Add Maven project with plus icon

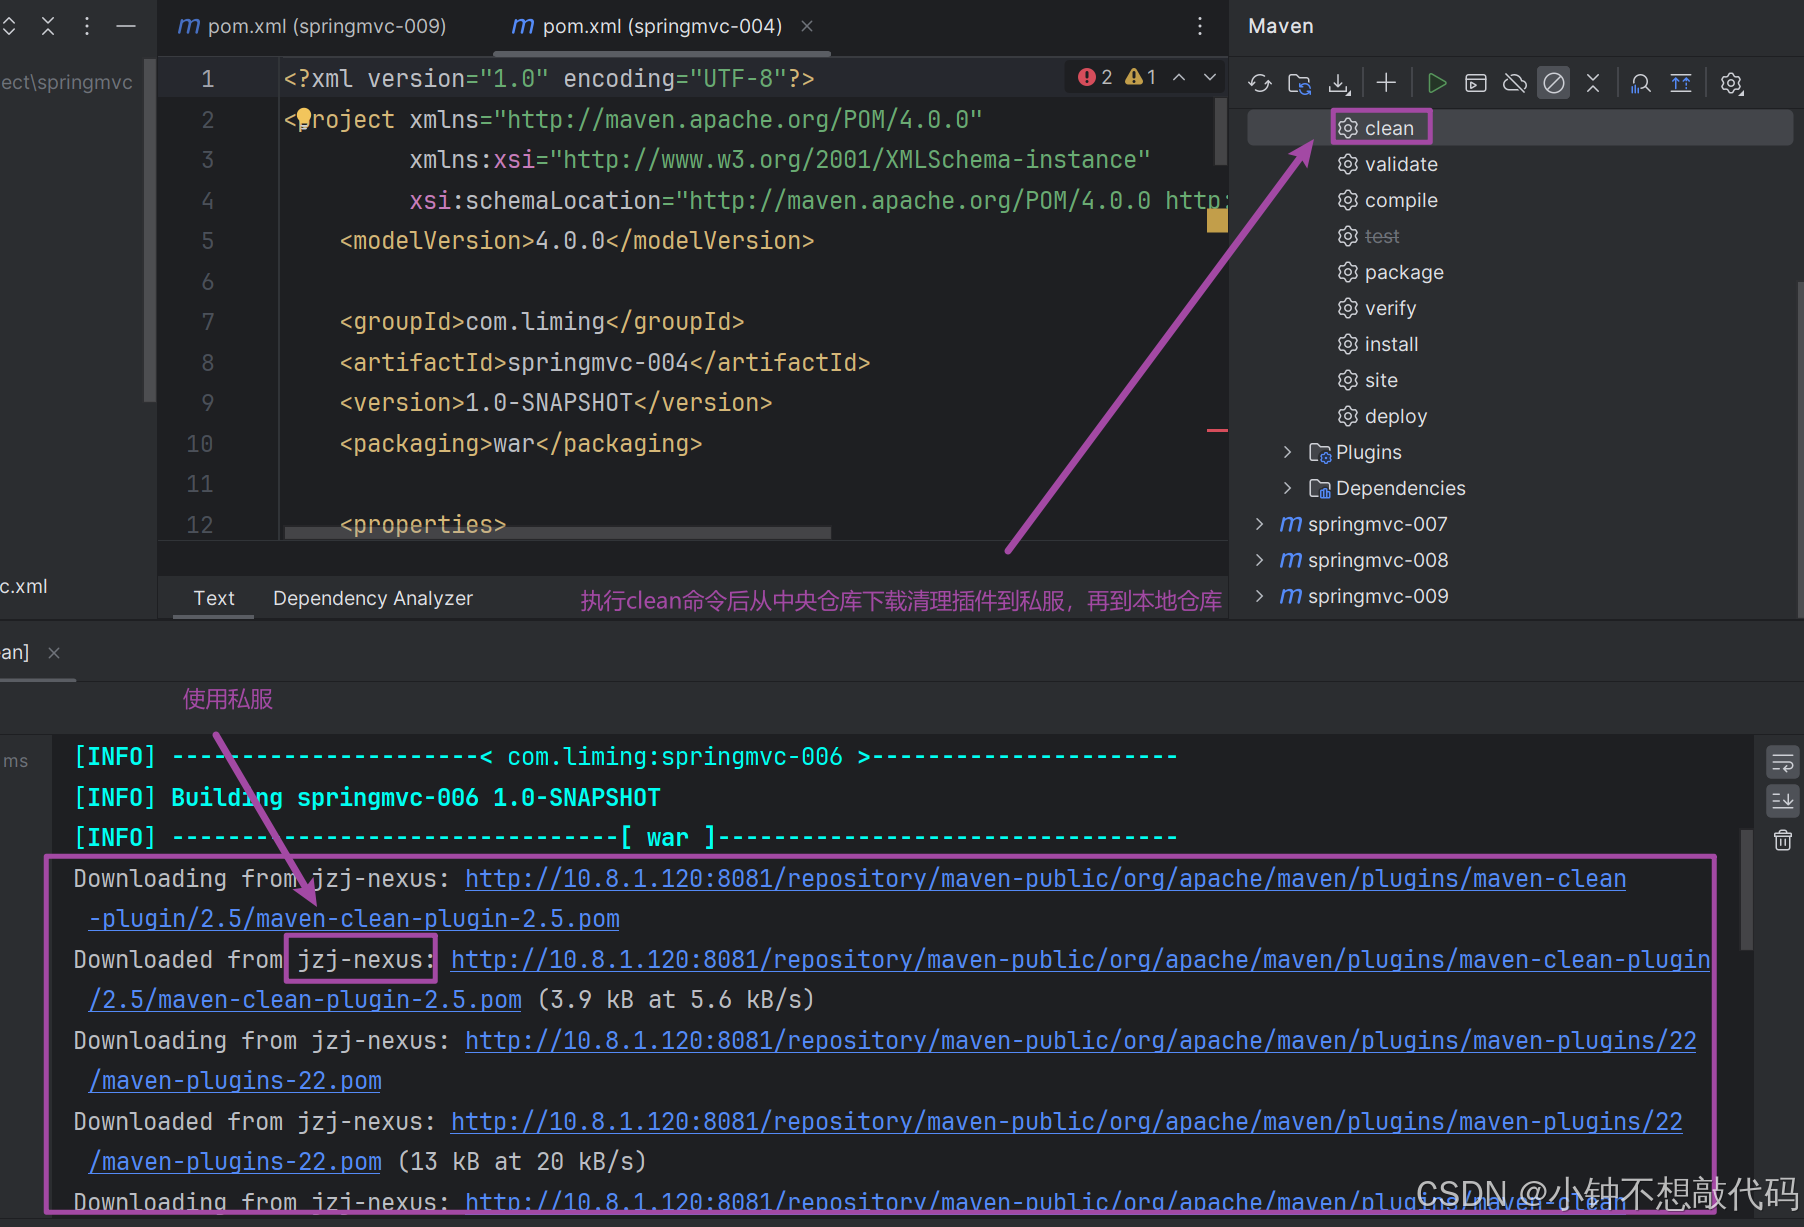click(1386, 83)
